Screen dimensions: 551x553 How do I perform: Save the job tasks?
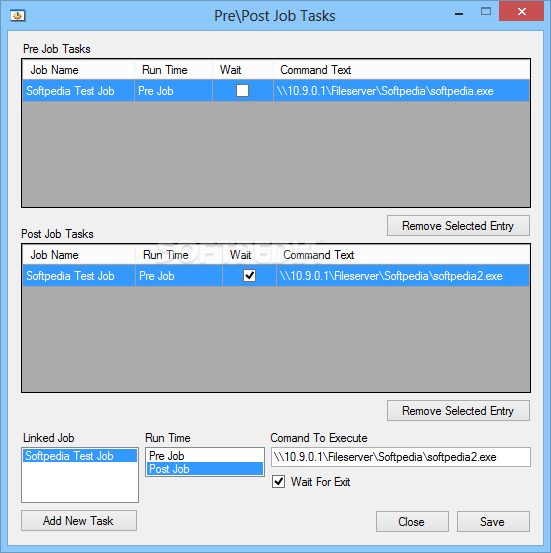coord(493,522)
